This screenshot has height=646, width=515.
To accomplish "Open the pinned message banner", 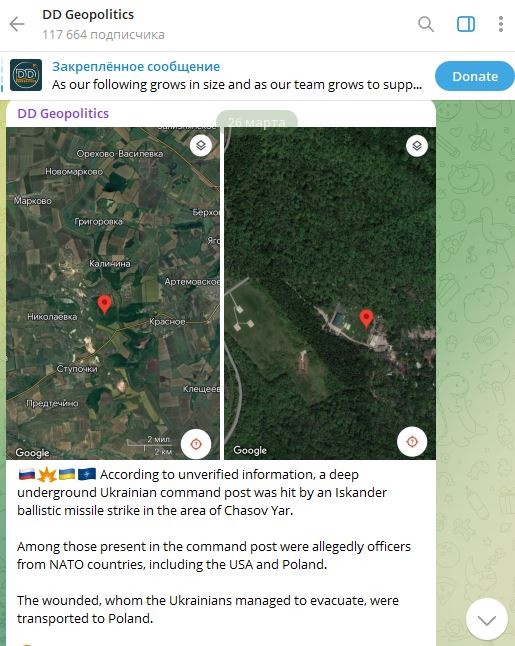I will click(237, 76).
